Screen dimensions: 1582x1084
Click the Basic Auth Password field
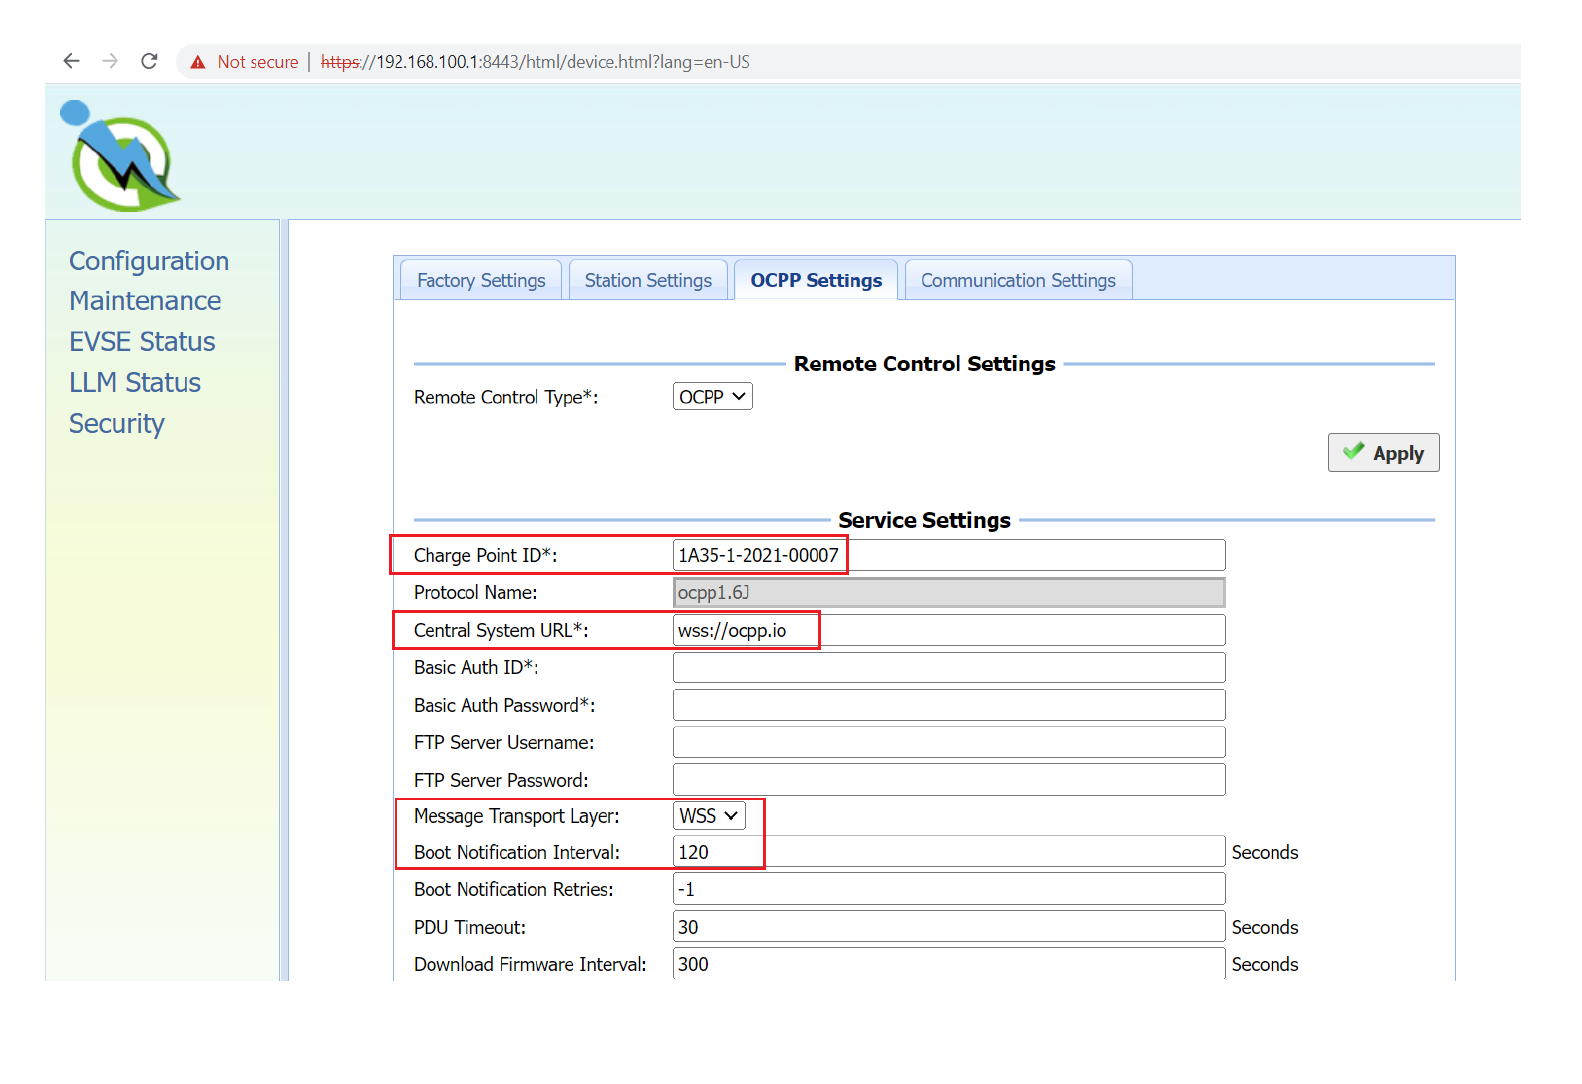pos(948,705)
